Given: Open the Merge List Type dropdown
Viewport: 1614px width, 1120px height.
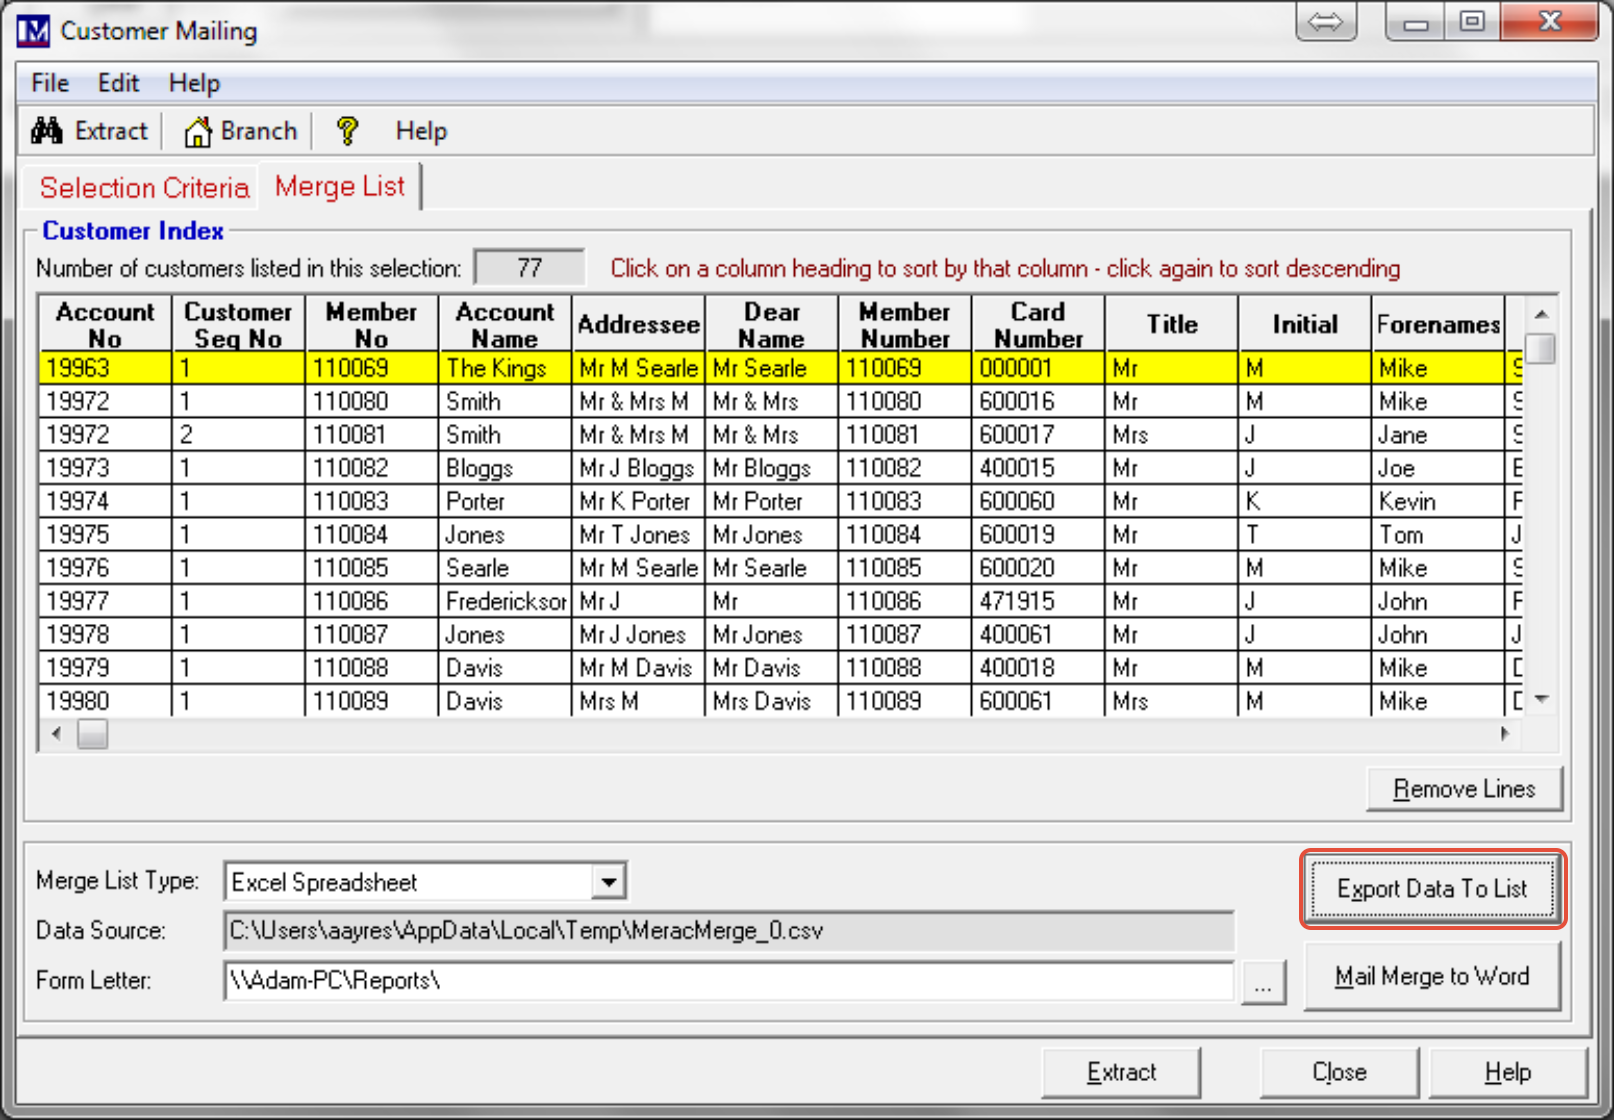Looking at the screenshot, I should click(608, 882).
